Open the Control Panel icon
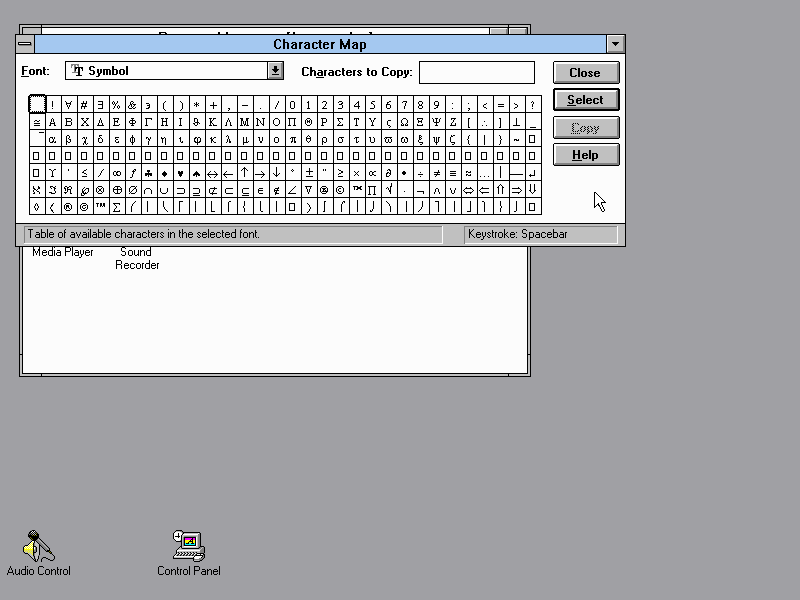This screenshot has height=600, width=800. tap(188, 547)
